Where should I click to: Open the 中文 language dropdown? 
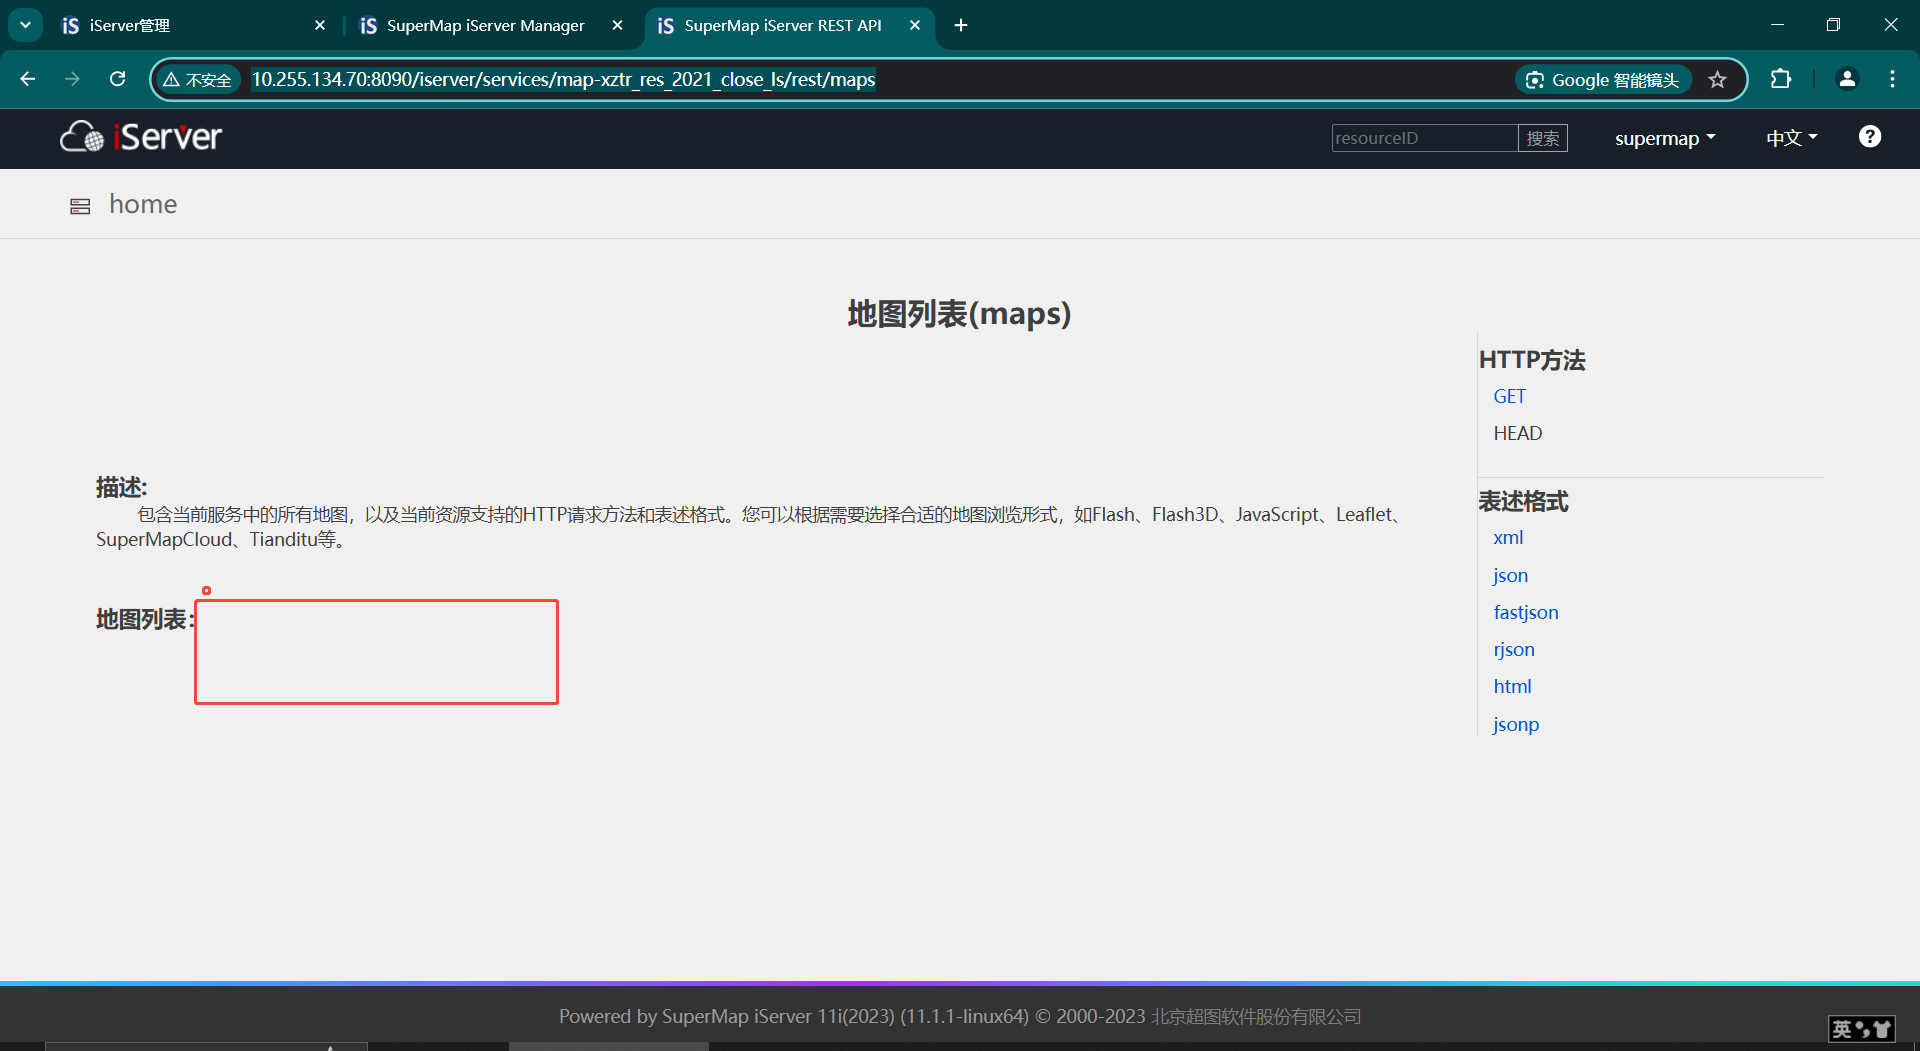pos(1791,138)
